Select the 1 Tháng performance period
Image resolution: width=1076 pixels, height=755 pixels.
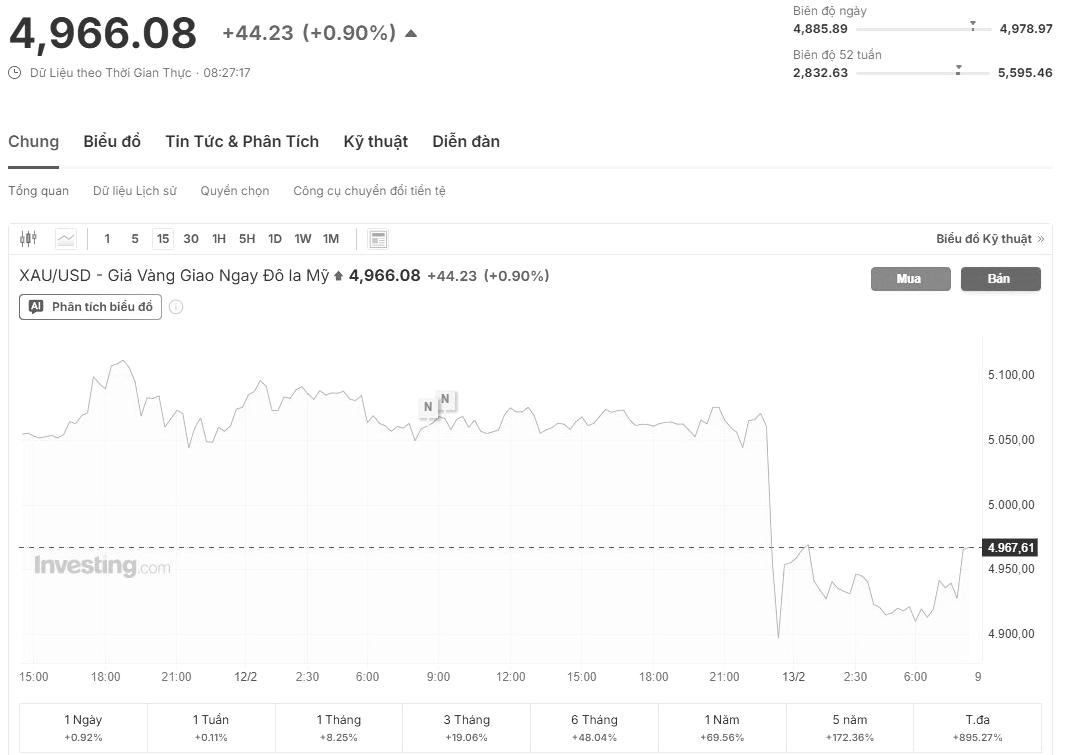point(339,727)
